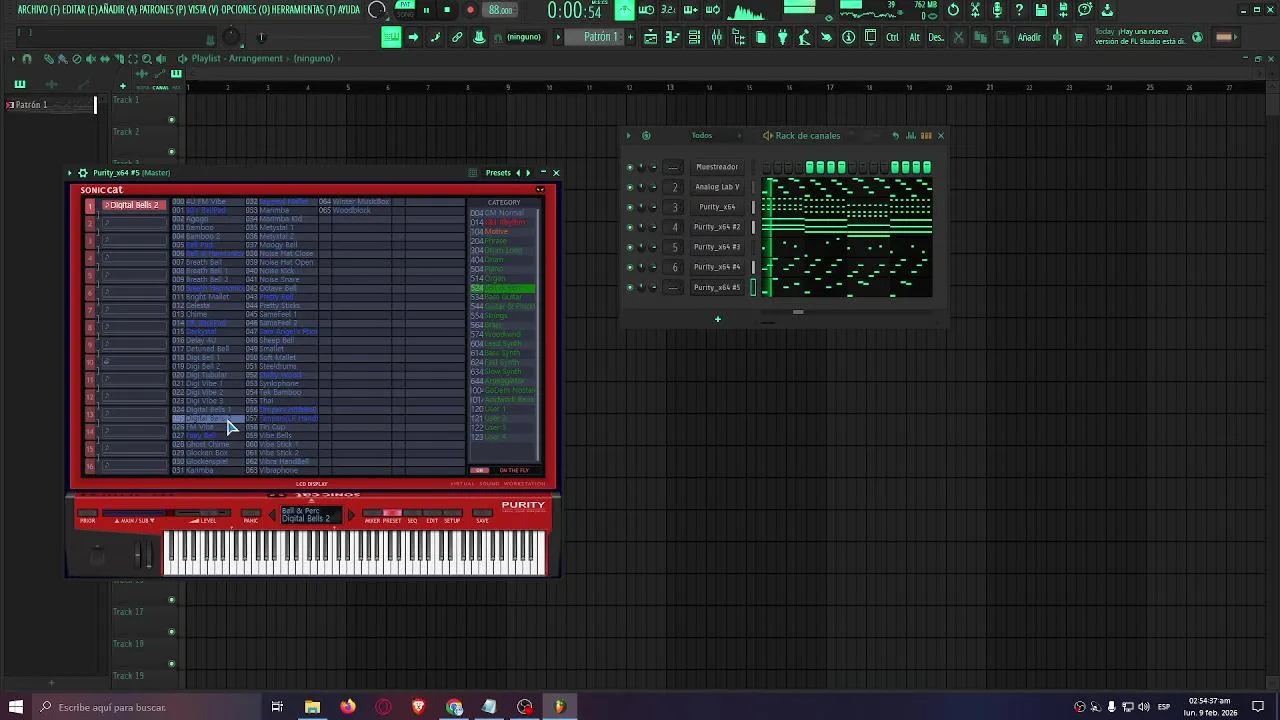Add a new channel with plus button
Viewport: 1280px width, 720px height.
click(x=717, y=319)
